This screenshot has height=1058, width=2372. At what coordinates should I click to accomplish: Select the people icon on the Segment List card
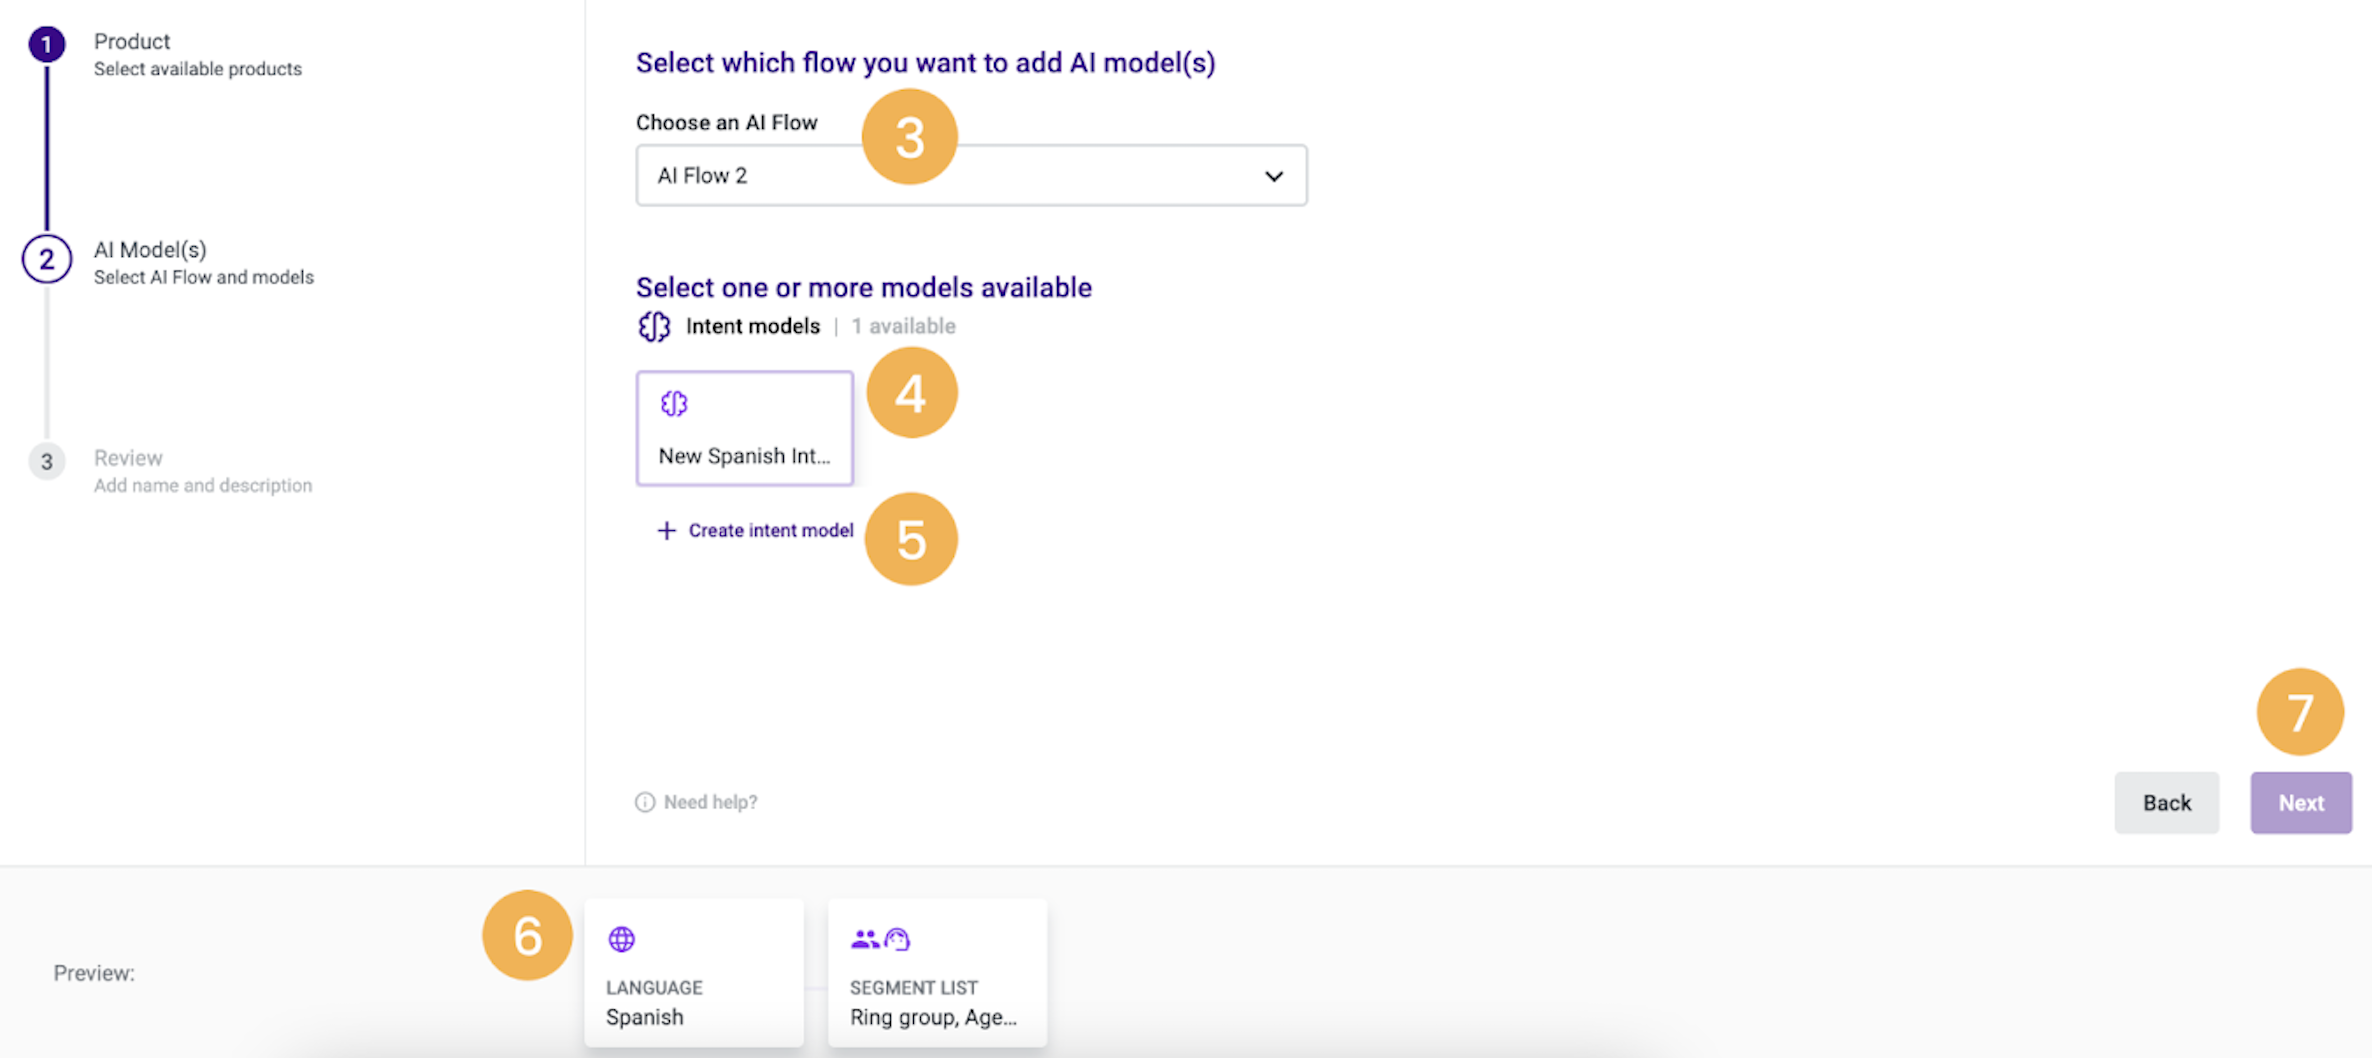(x=866, y=938)
